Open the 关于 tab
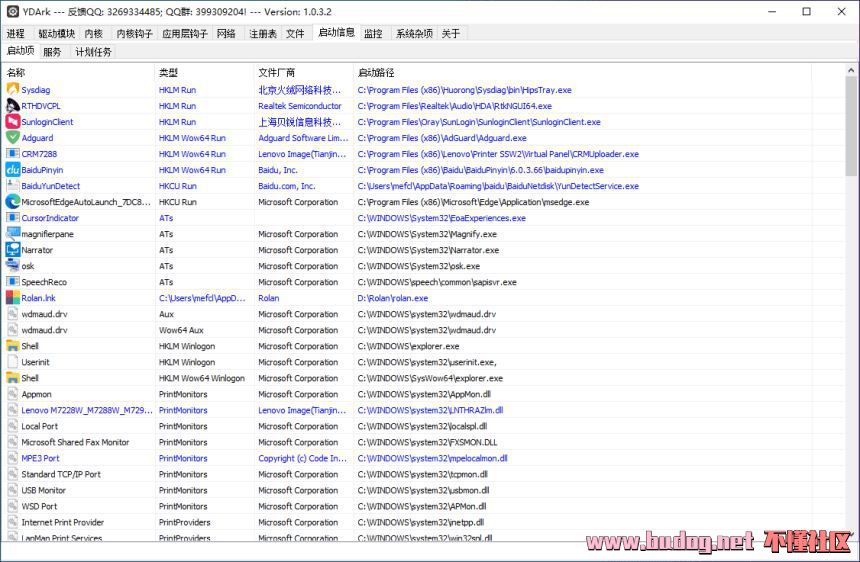This screenshot has height=562, width=860. tap(451, 34)
